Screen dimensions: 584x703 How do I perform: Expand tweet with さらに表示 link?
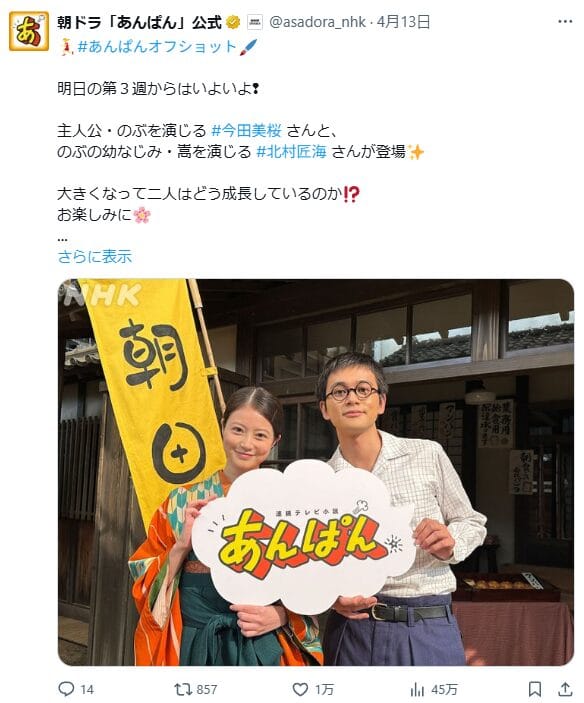point(95,256)
